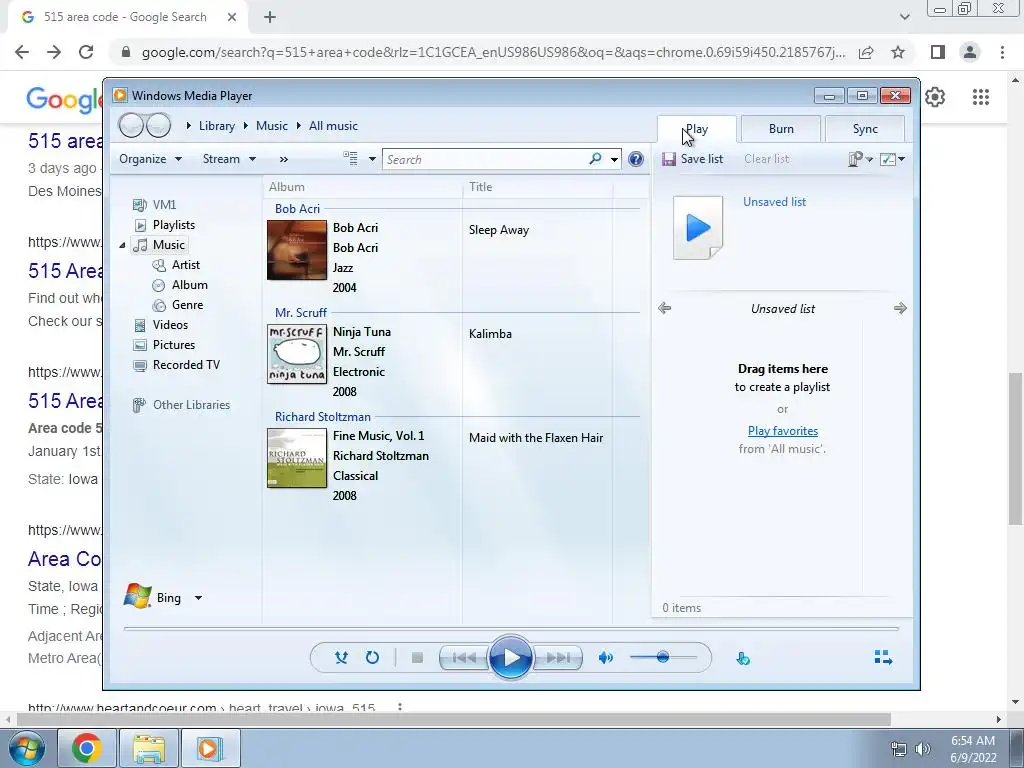Click the Fine Music, Vol. 1 album cover

click(297, 458)
